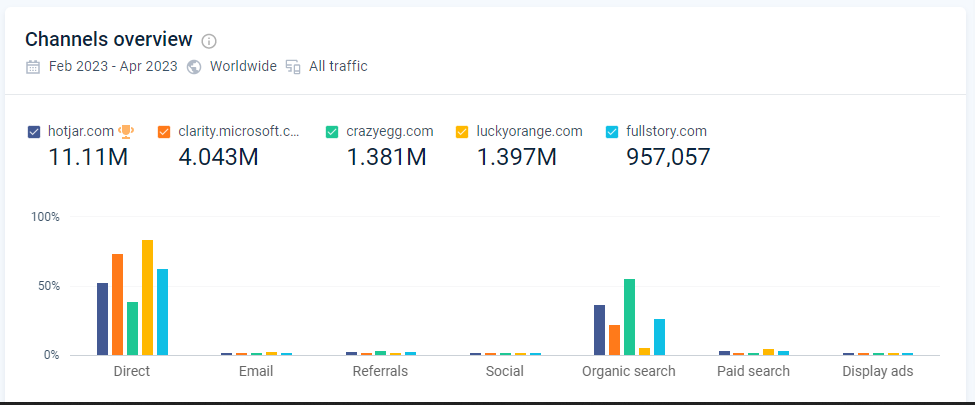Click the globe icon before Worldwide
975x405 pixels.
(x=194, y=67)
